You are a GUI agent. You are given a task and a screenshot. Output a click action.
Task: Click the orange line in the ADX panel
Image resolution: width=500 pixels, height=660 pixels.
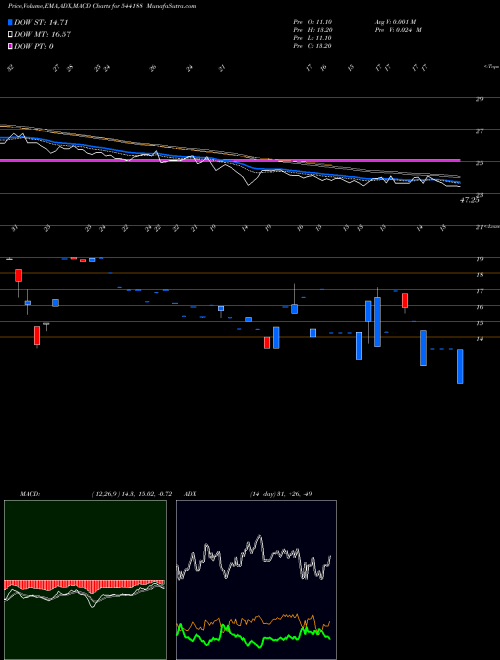(x=253, y=620)
